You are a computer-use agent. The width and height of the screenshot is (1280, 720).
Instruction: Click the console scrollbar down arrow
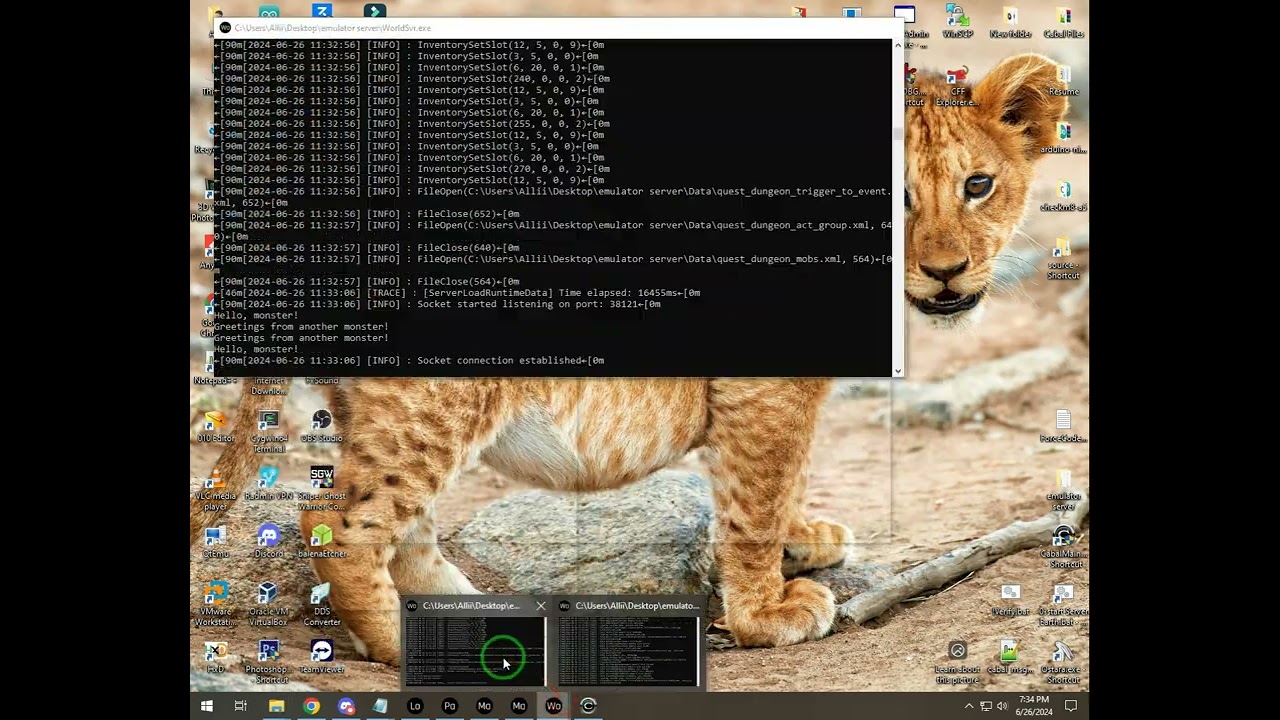897,371
